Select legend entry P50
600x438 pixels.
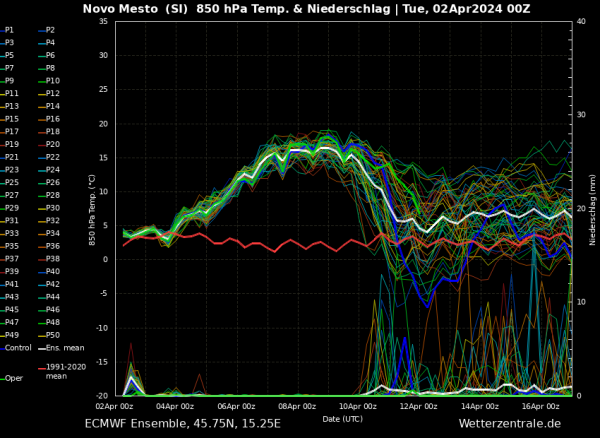tap(49, 335)
